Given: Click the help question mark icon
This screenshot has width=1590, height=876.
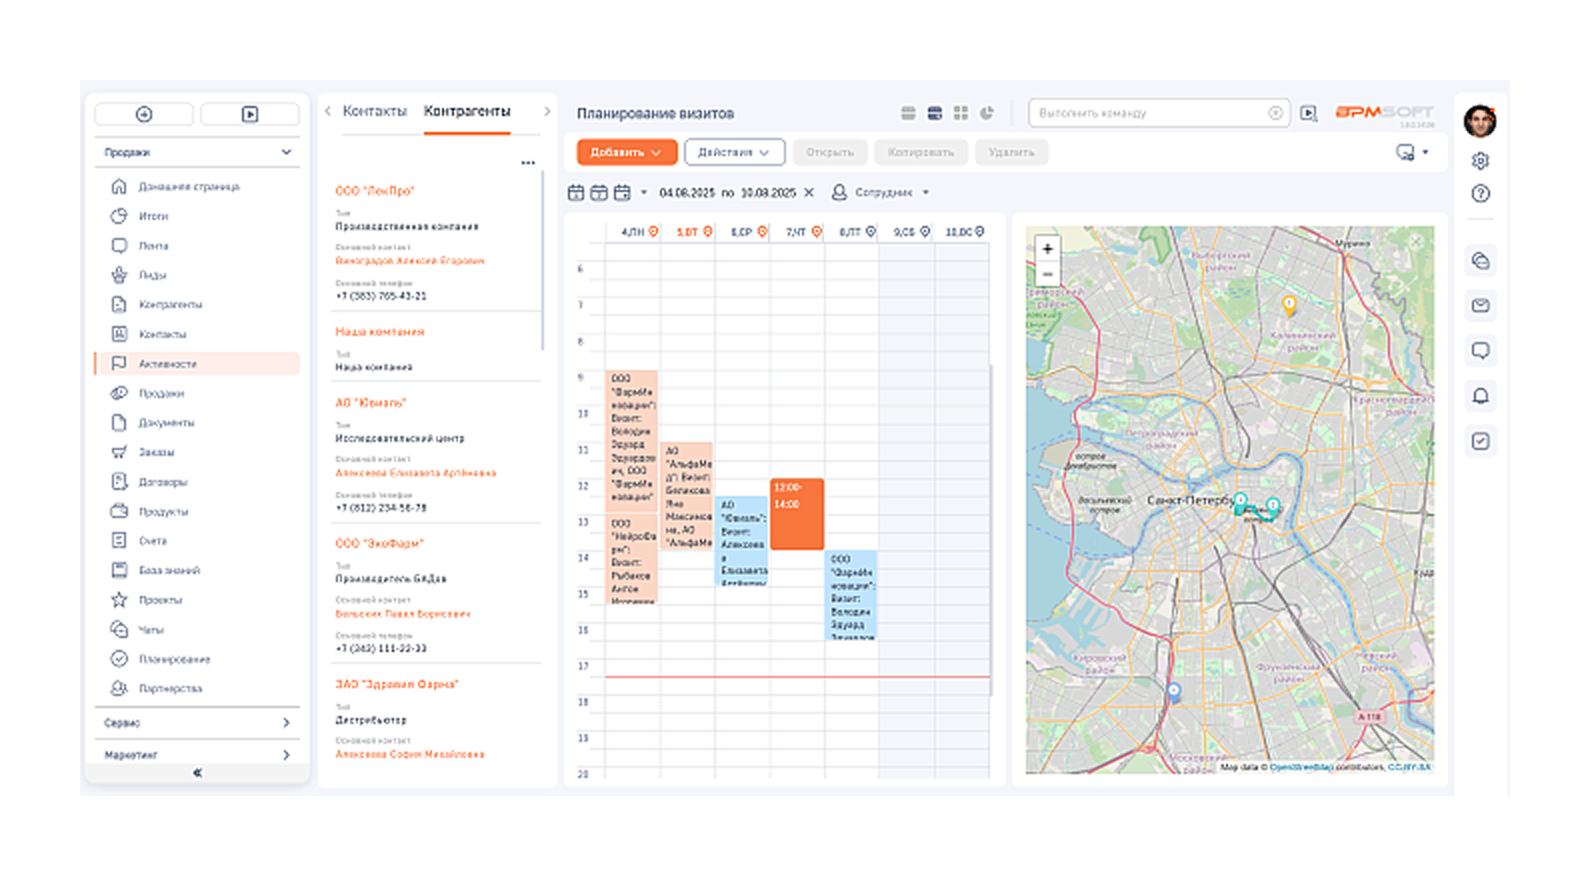Looking at the screenshot, I should pyautogui.click(x=1481, y=194).
